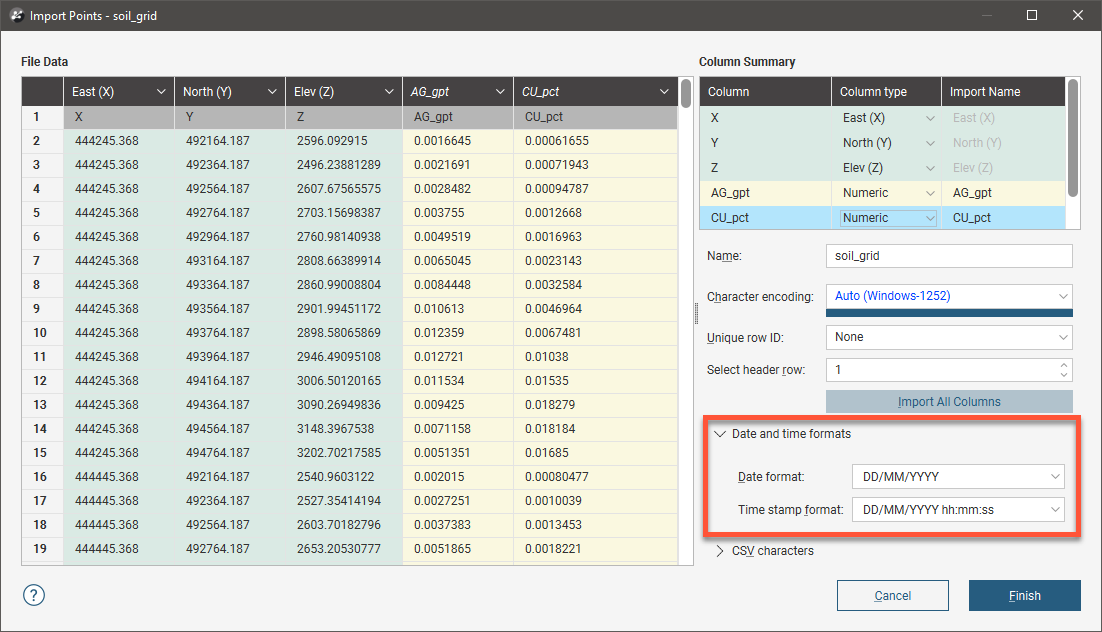Viewport: 1102px width, 632px height.
Task: Change column type for CU_pct row
Action: [x=887, y=218]
